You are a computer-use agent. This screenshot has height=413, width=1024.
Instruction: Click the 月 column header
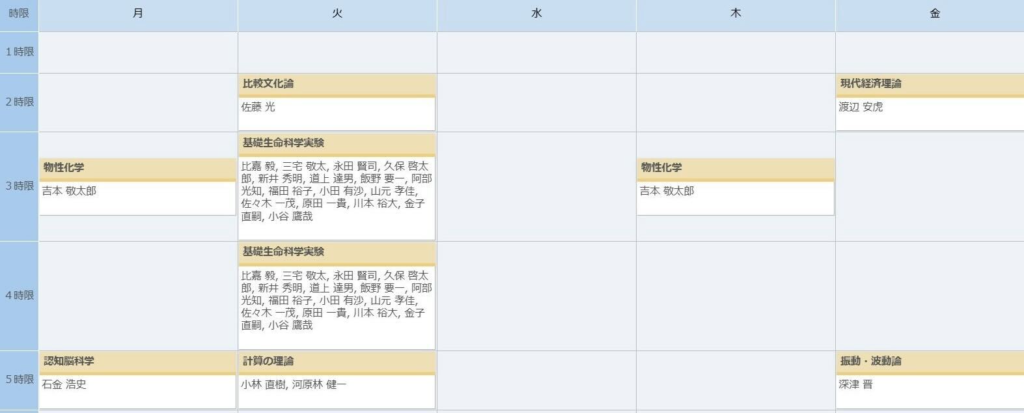point(137,14)
